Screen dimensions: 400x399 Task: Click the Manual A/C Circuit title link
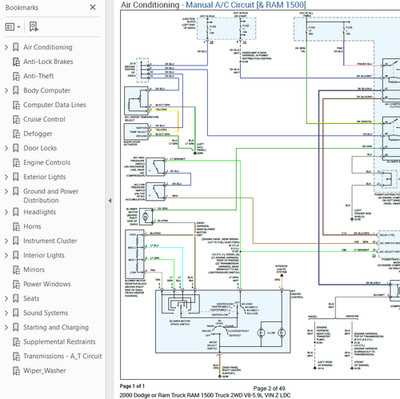pyautogui.click(x=246, y=5)
